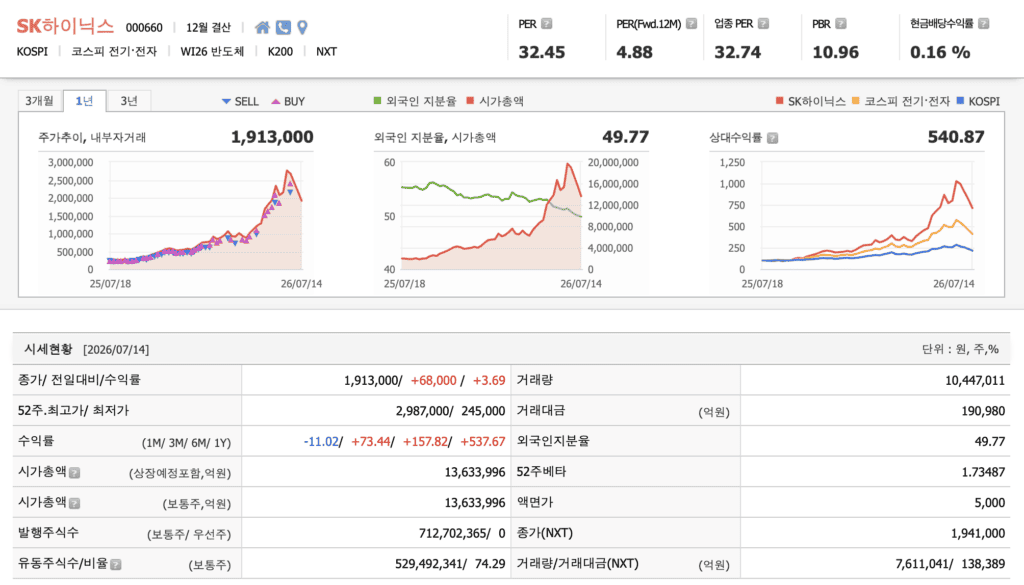Click the SELL triangle legend marker
1024x585 pixels.
(x=226, y=101)
